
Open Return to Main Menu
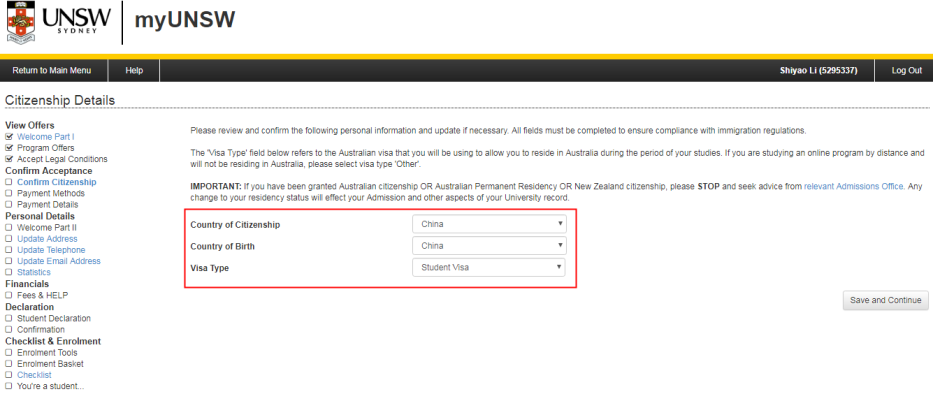point(52,70)
